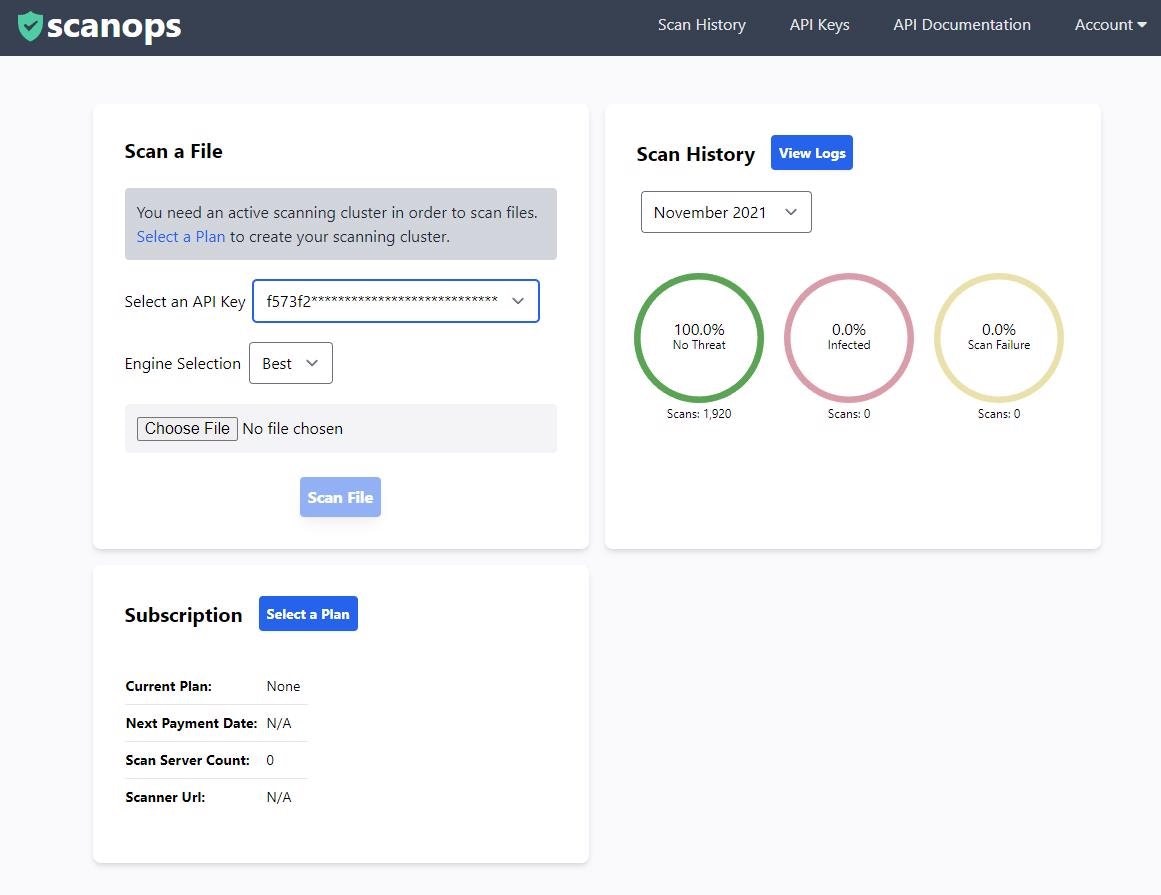Go to API Documentation

[961, 24]
